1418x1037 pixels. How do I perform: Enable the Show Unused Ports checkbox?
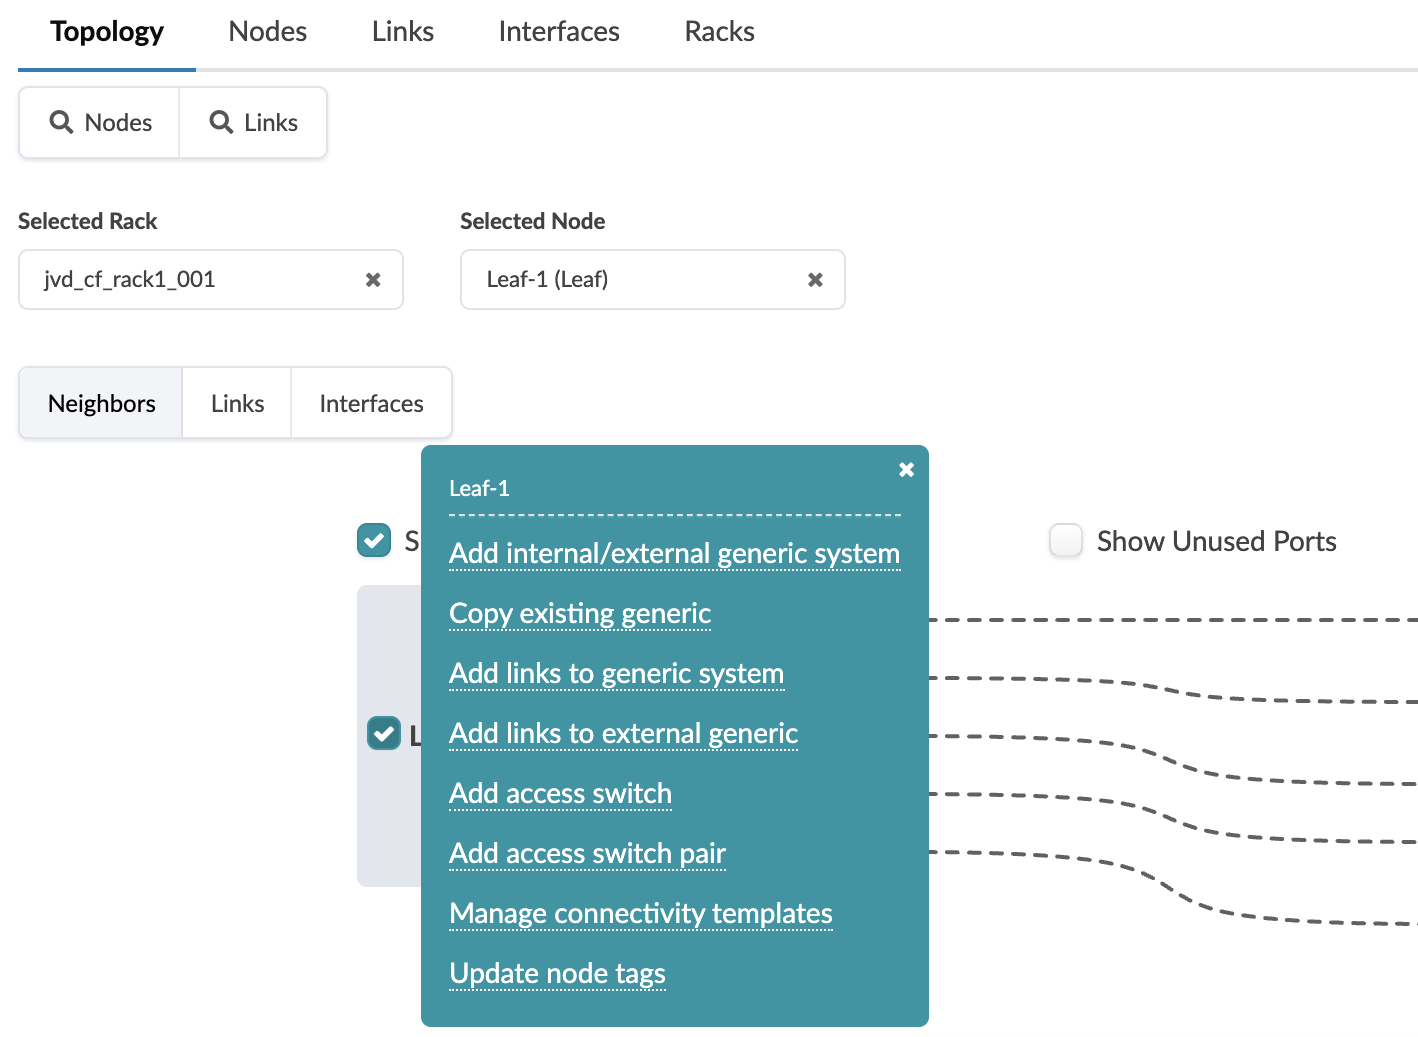coord(1066,541)
